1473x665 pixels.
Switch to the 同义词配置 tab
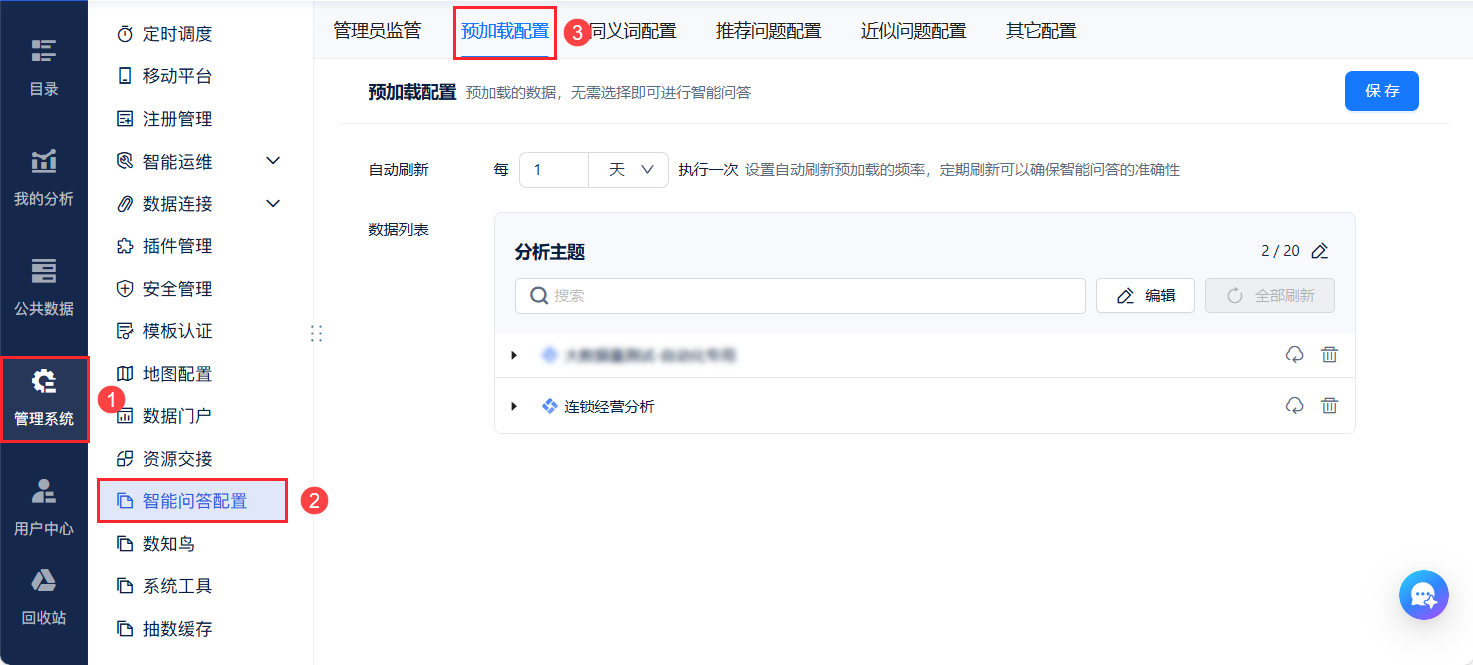click(633, 31)
